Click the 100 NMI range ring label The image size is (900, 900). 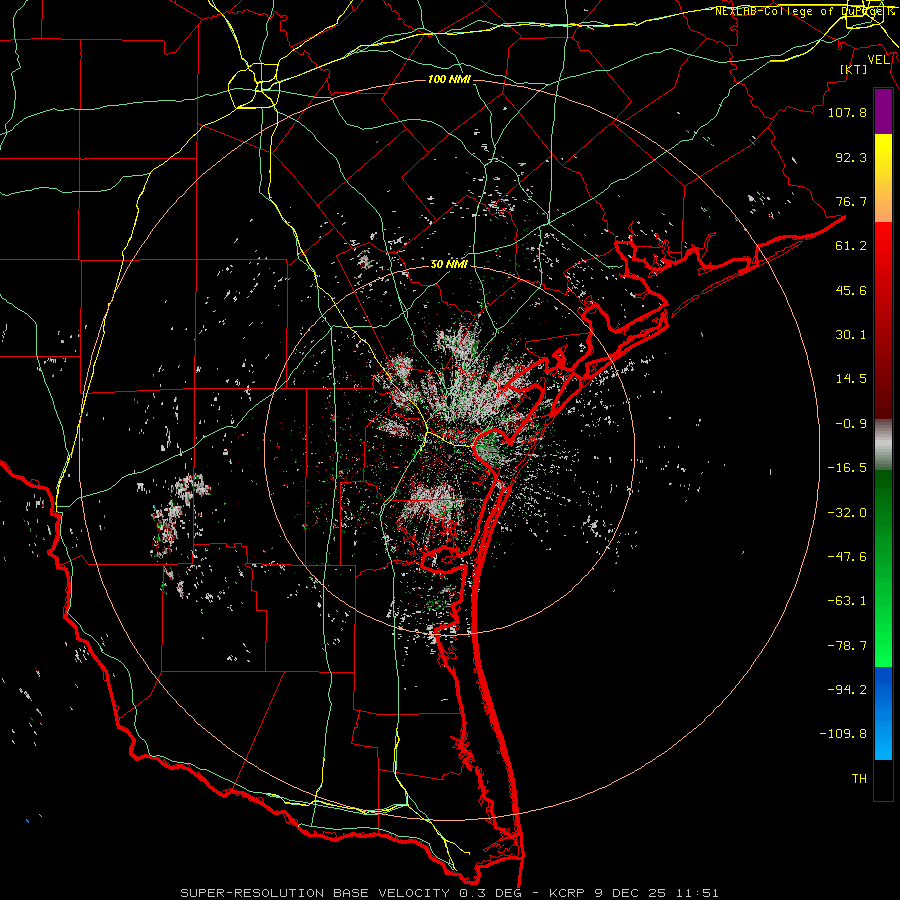[x=449, y=79]
